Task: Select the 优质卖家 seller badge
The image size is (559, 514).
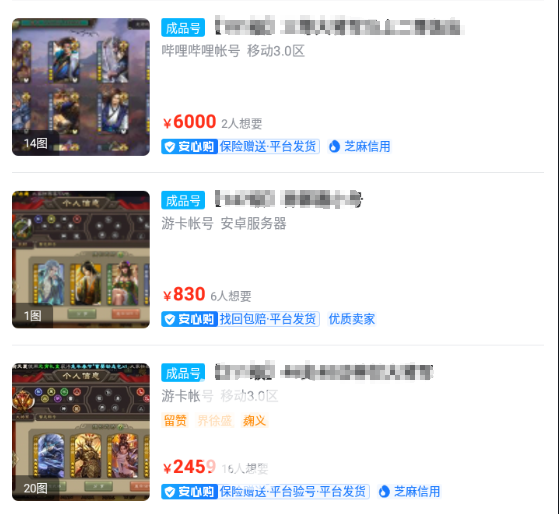Action: point(352,319)
